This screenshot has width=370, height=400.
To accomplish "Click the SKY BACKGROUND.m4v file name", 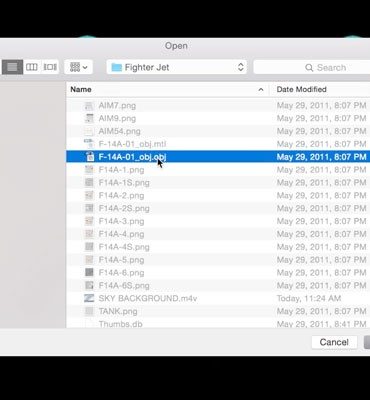I will [148, 298].
